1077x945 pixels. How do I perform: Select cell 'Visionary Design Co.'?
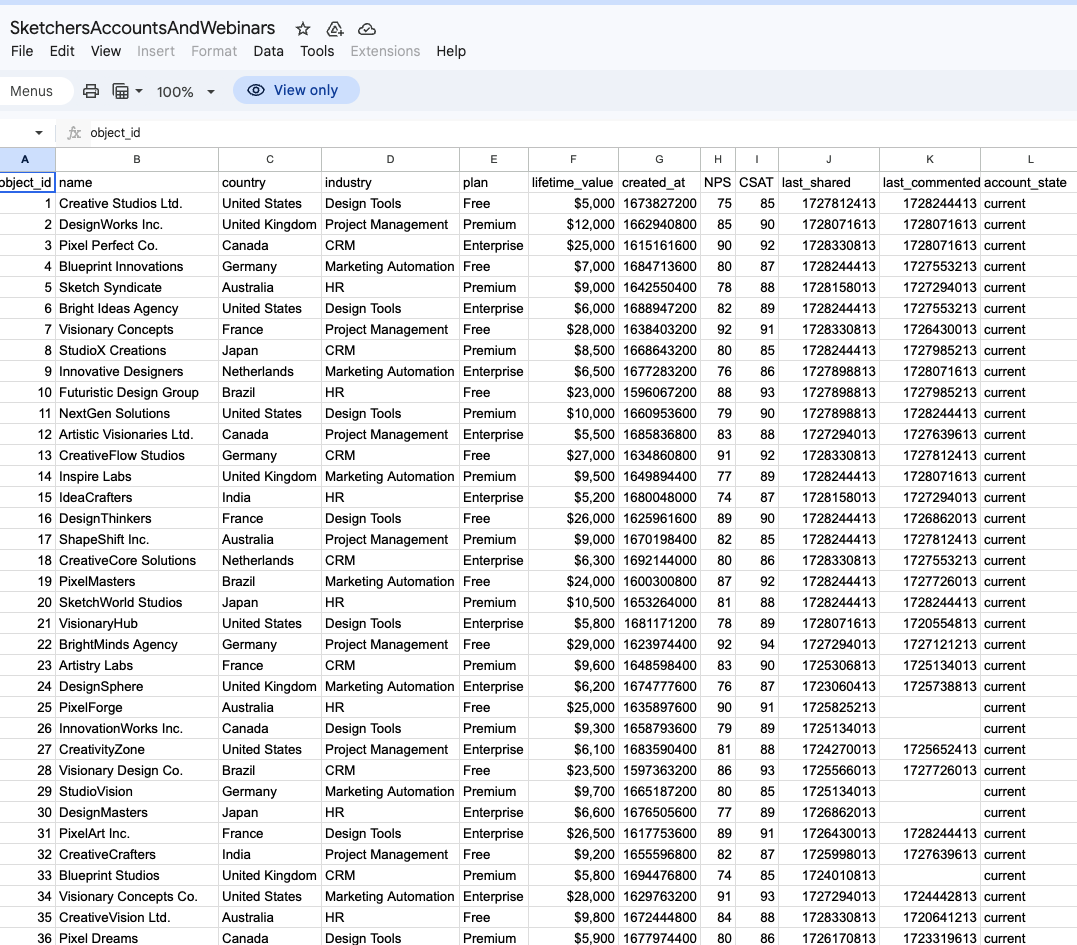tap(137, 771)
